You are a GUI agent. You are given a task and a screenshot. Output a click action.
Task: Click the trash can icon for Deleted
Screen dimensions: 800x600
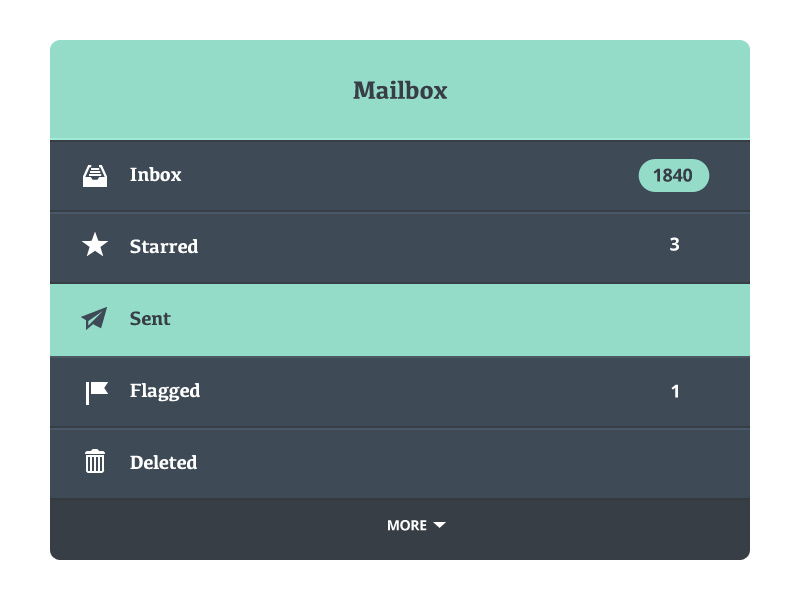[95, 462]
